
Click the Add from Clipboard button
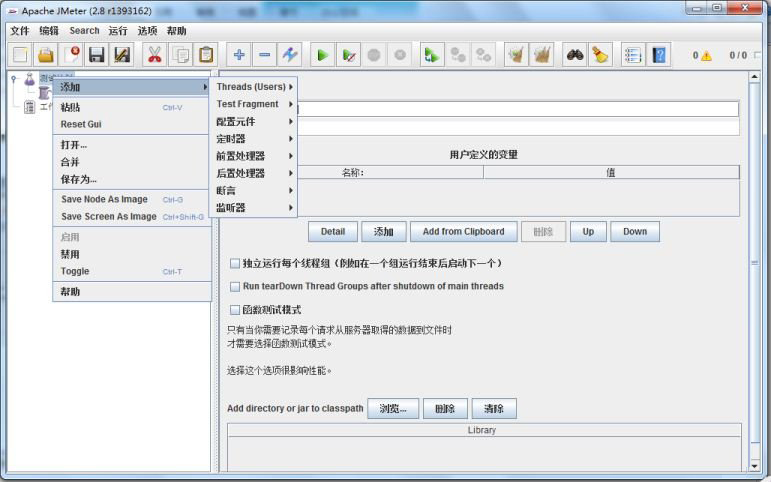pos(463,232)
